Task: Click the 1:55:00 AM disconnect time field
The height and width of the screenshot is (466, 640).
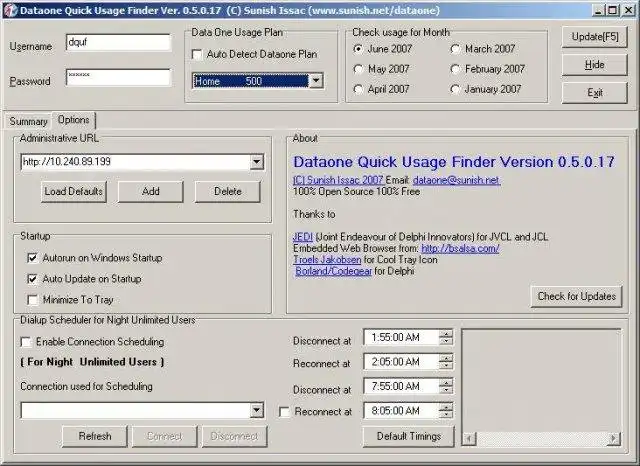Action: pos(401,337)
